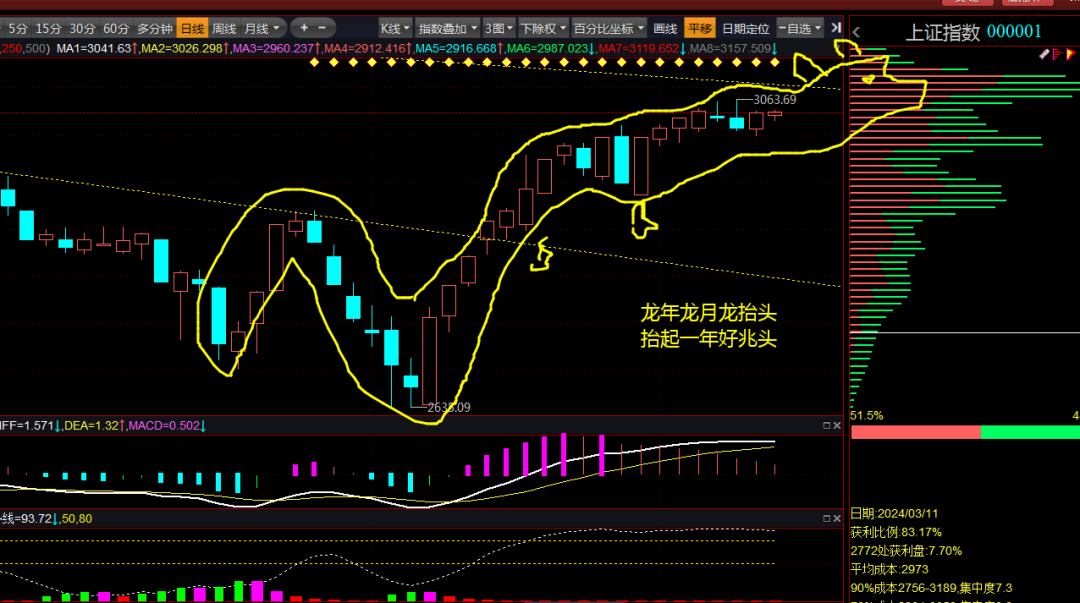Viewport: 1080px width, 603px height.
Task: Maximize the MACD indicator panel
Action: pyautogui.click(x=827, y=426)
